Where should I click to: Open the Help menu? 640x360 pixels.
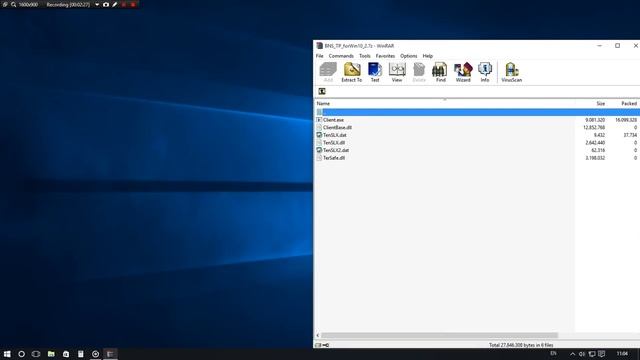pos(427,56)
